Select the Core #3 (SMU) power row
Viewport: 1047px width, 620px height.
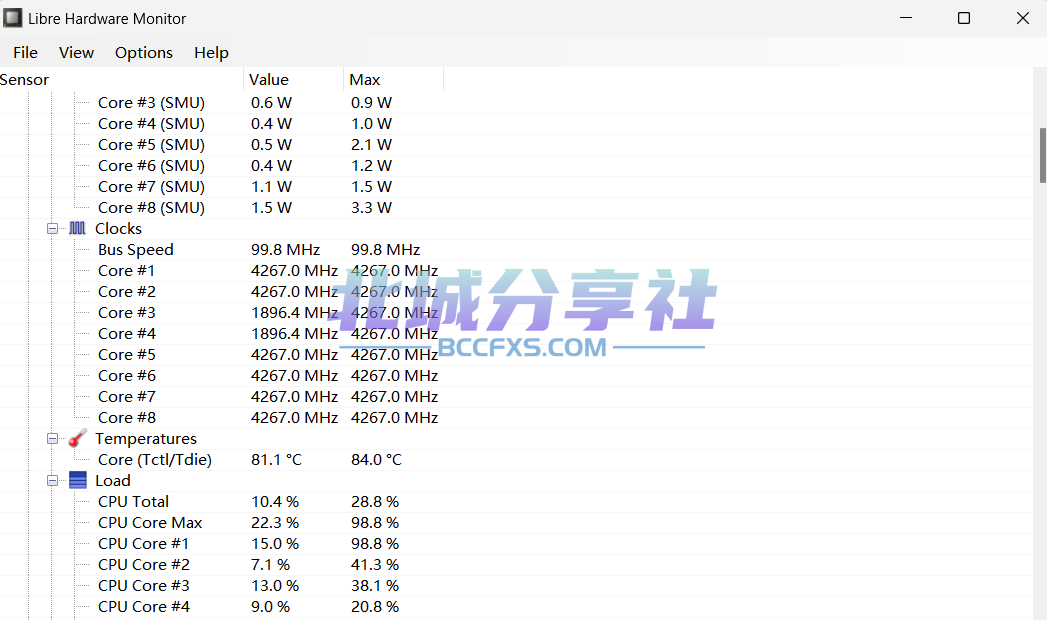(516, 103)
